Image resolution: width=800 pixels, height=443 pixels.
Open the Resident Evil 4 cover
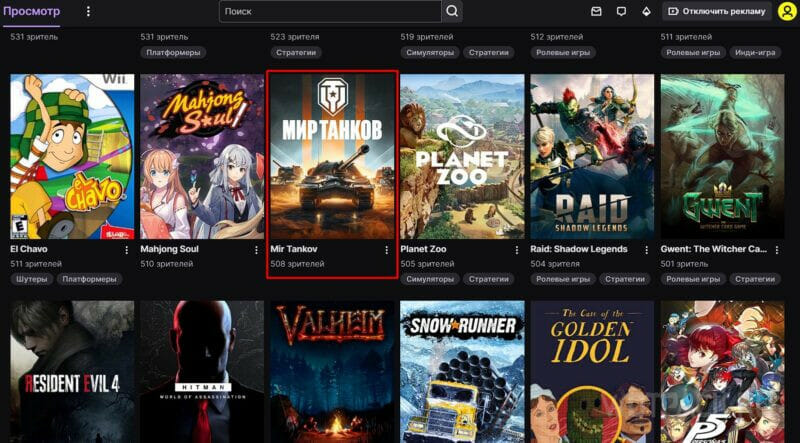pyautogui.click(x=72, y=371)
